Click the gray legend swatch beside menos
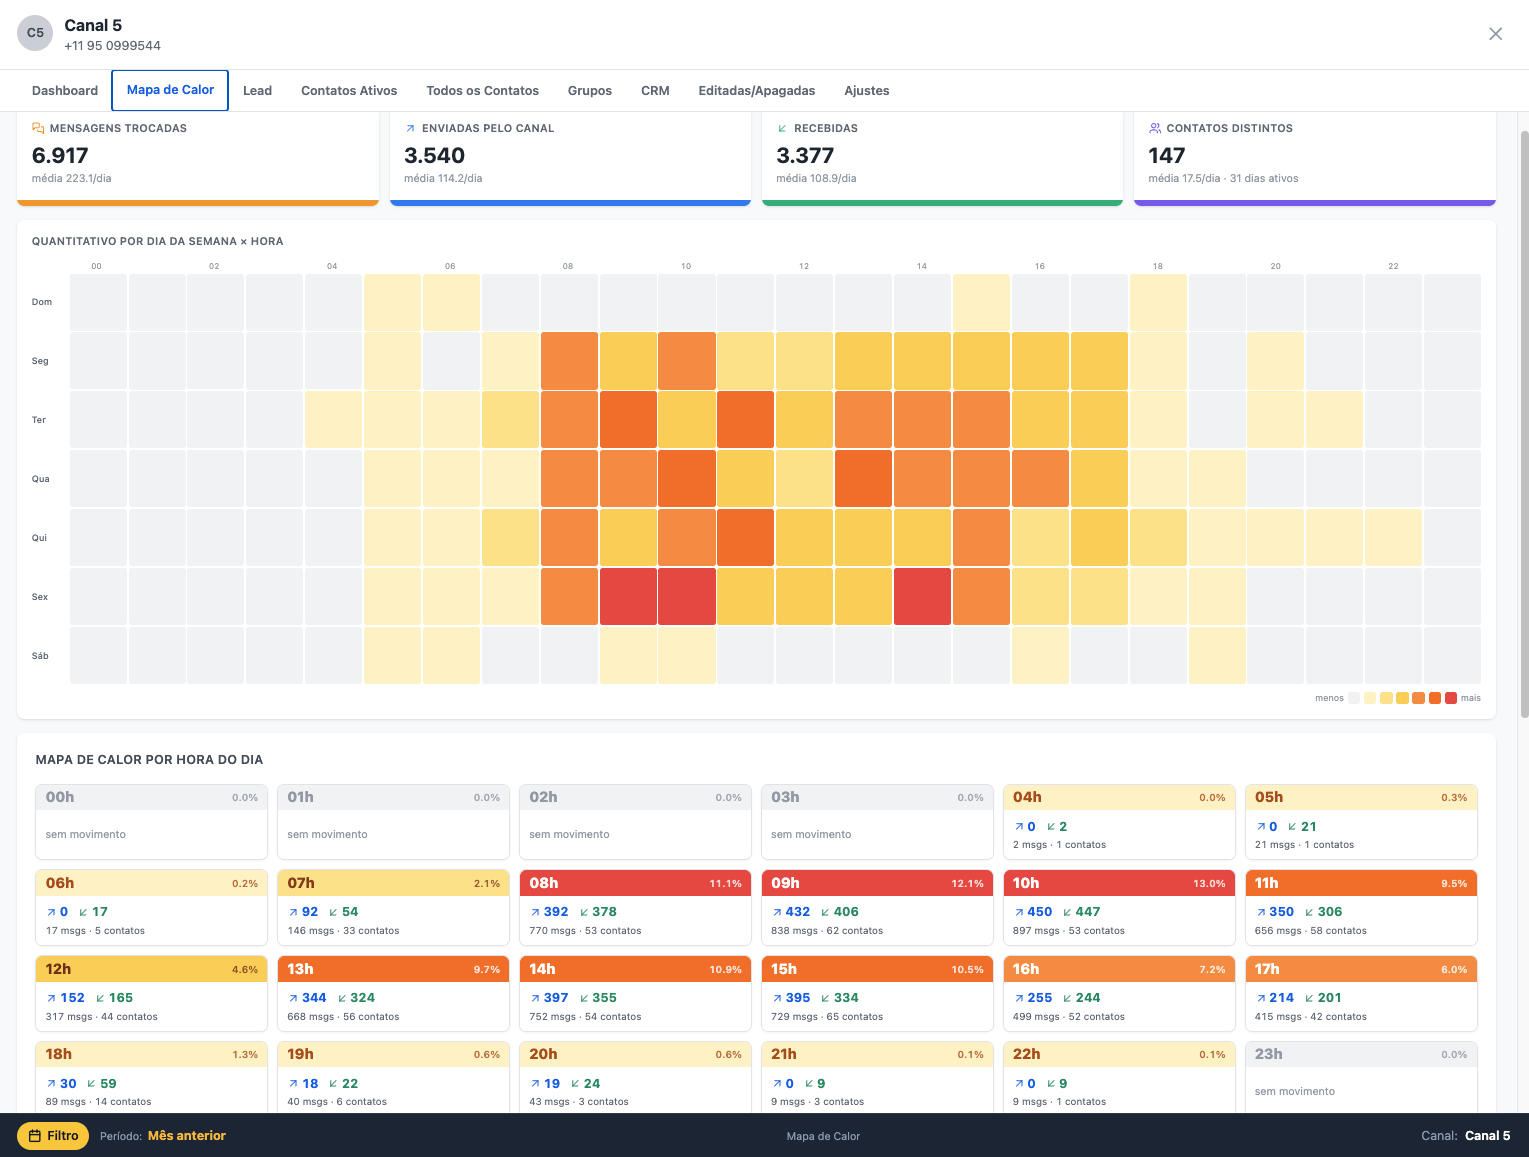Screen dimensions: 1529x1157 point(1354,698)
